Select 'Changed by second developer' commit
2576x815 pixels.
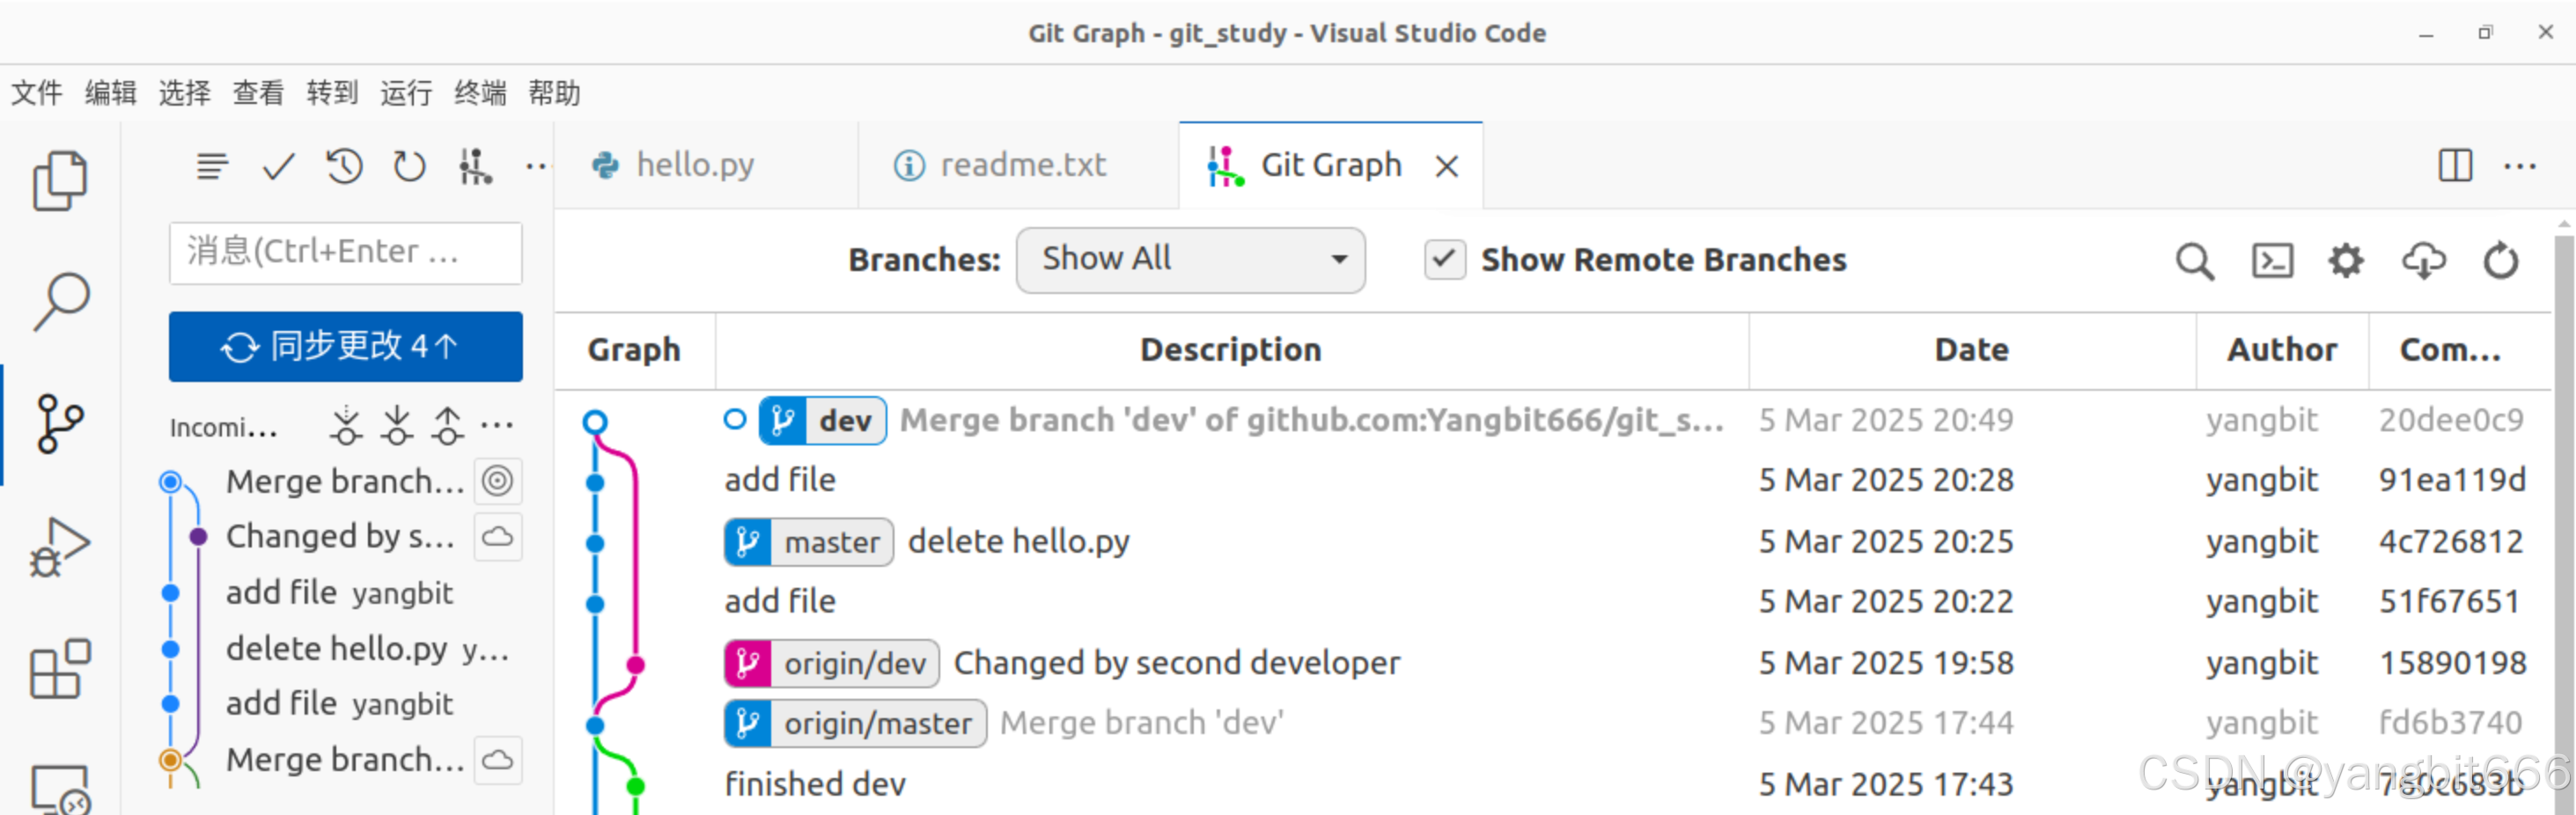(1177, 664)
